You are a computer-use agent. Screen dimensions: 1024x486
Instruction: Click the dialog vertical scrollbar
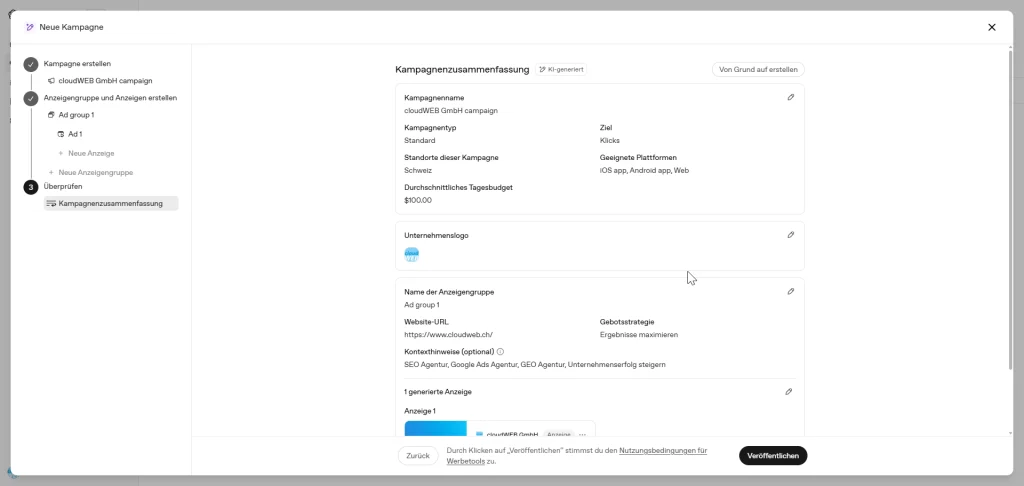pos(1010,209)
